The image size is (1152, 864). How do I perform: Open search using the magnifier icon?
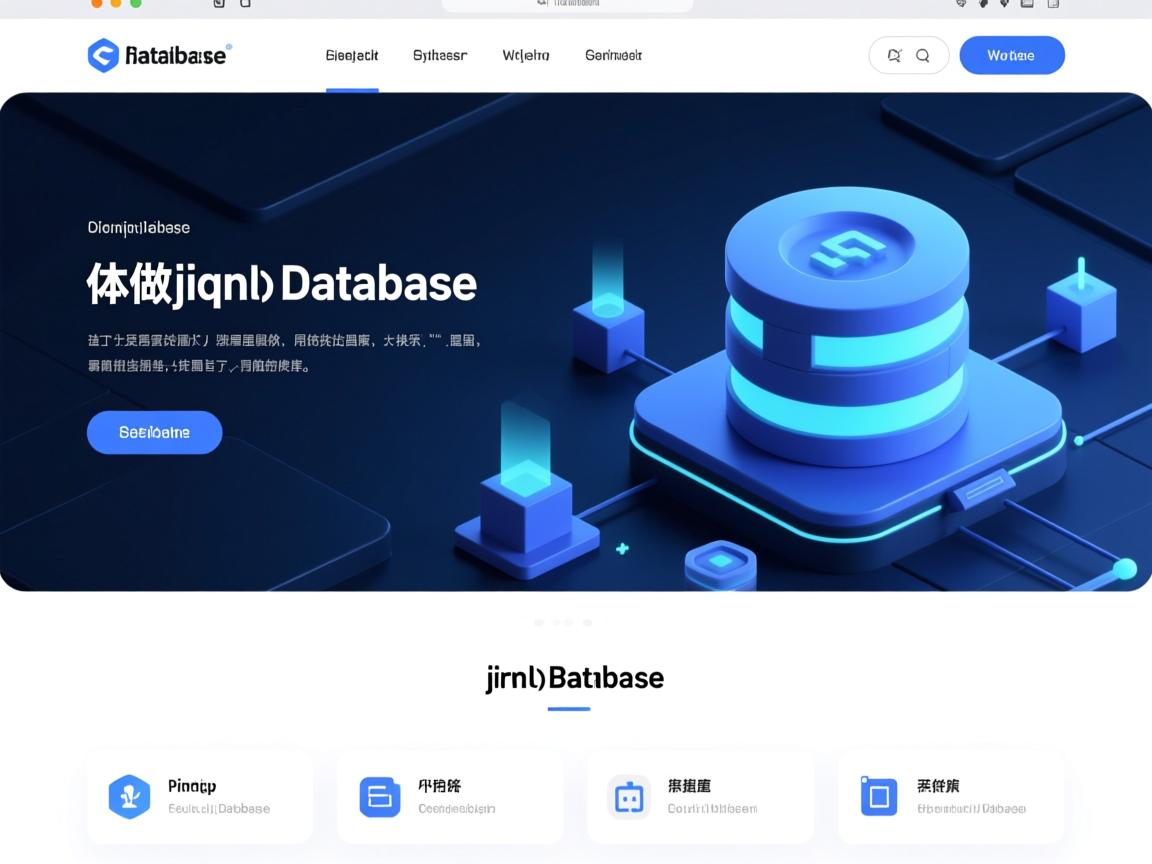923,55
